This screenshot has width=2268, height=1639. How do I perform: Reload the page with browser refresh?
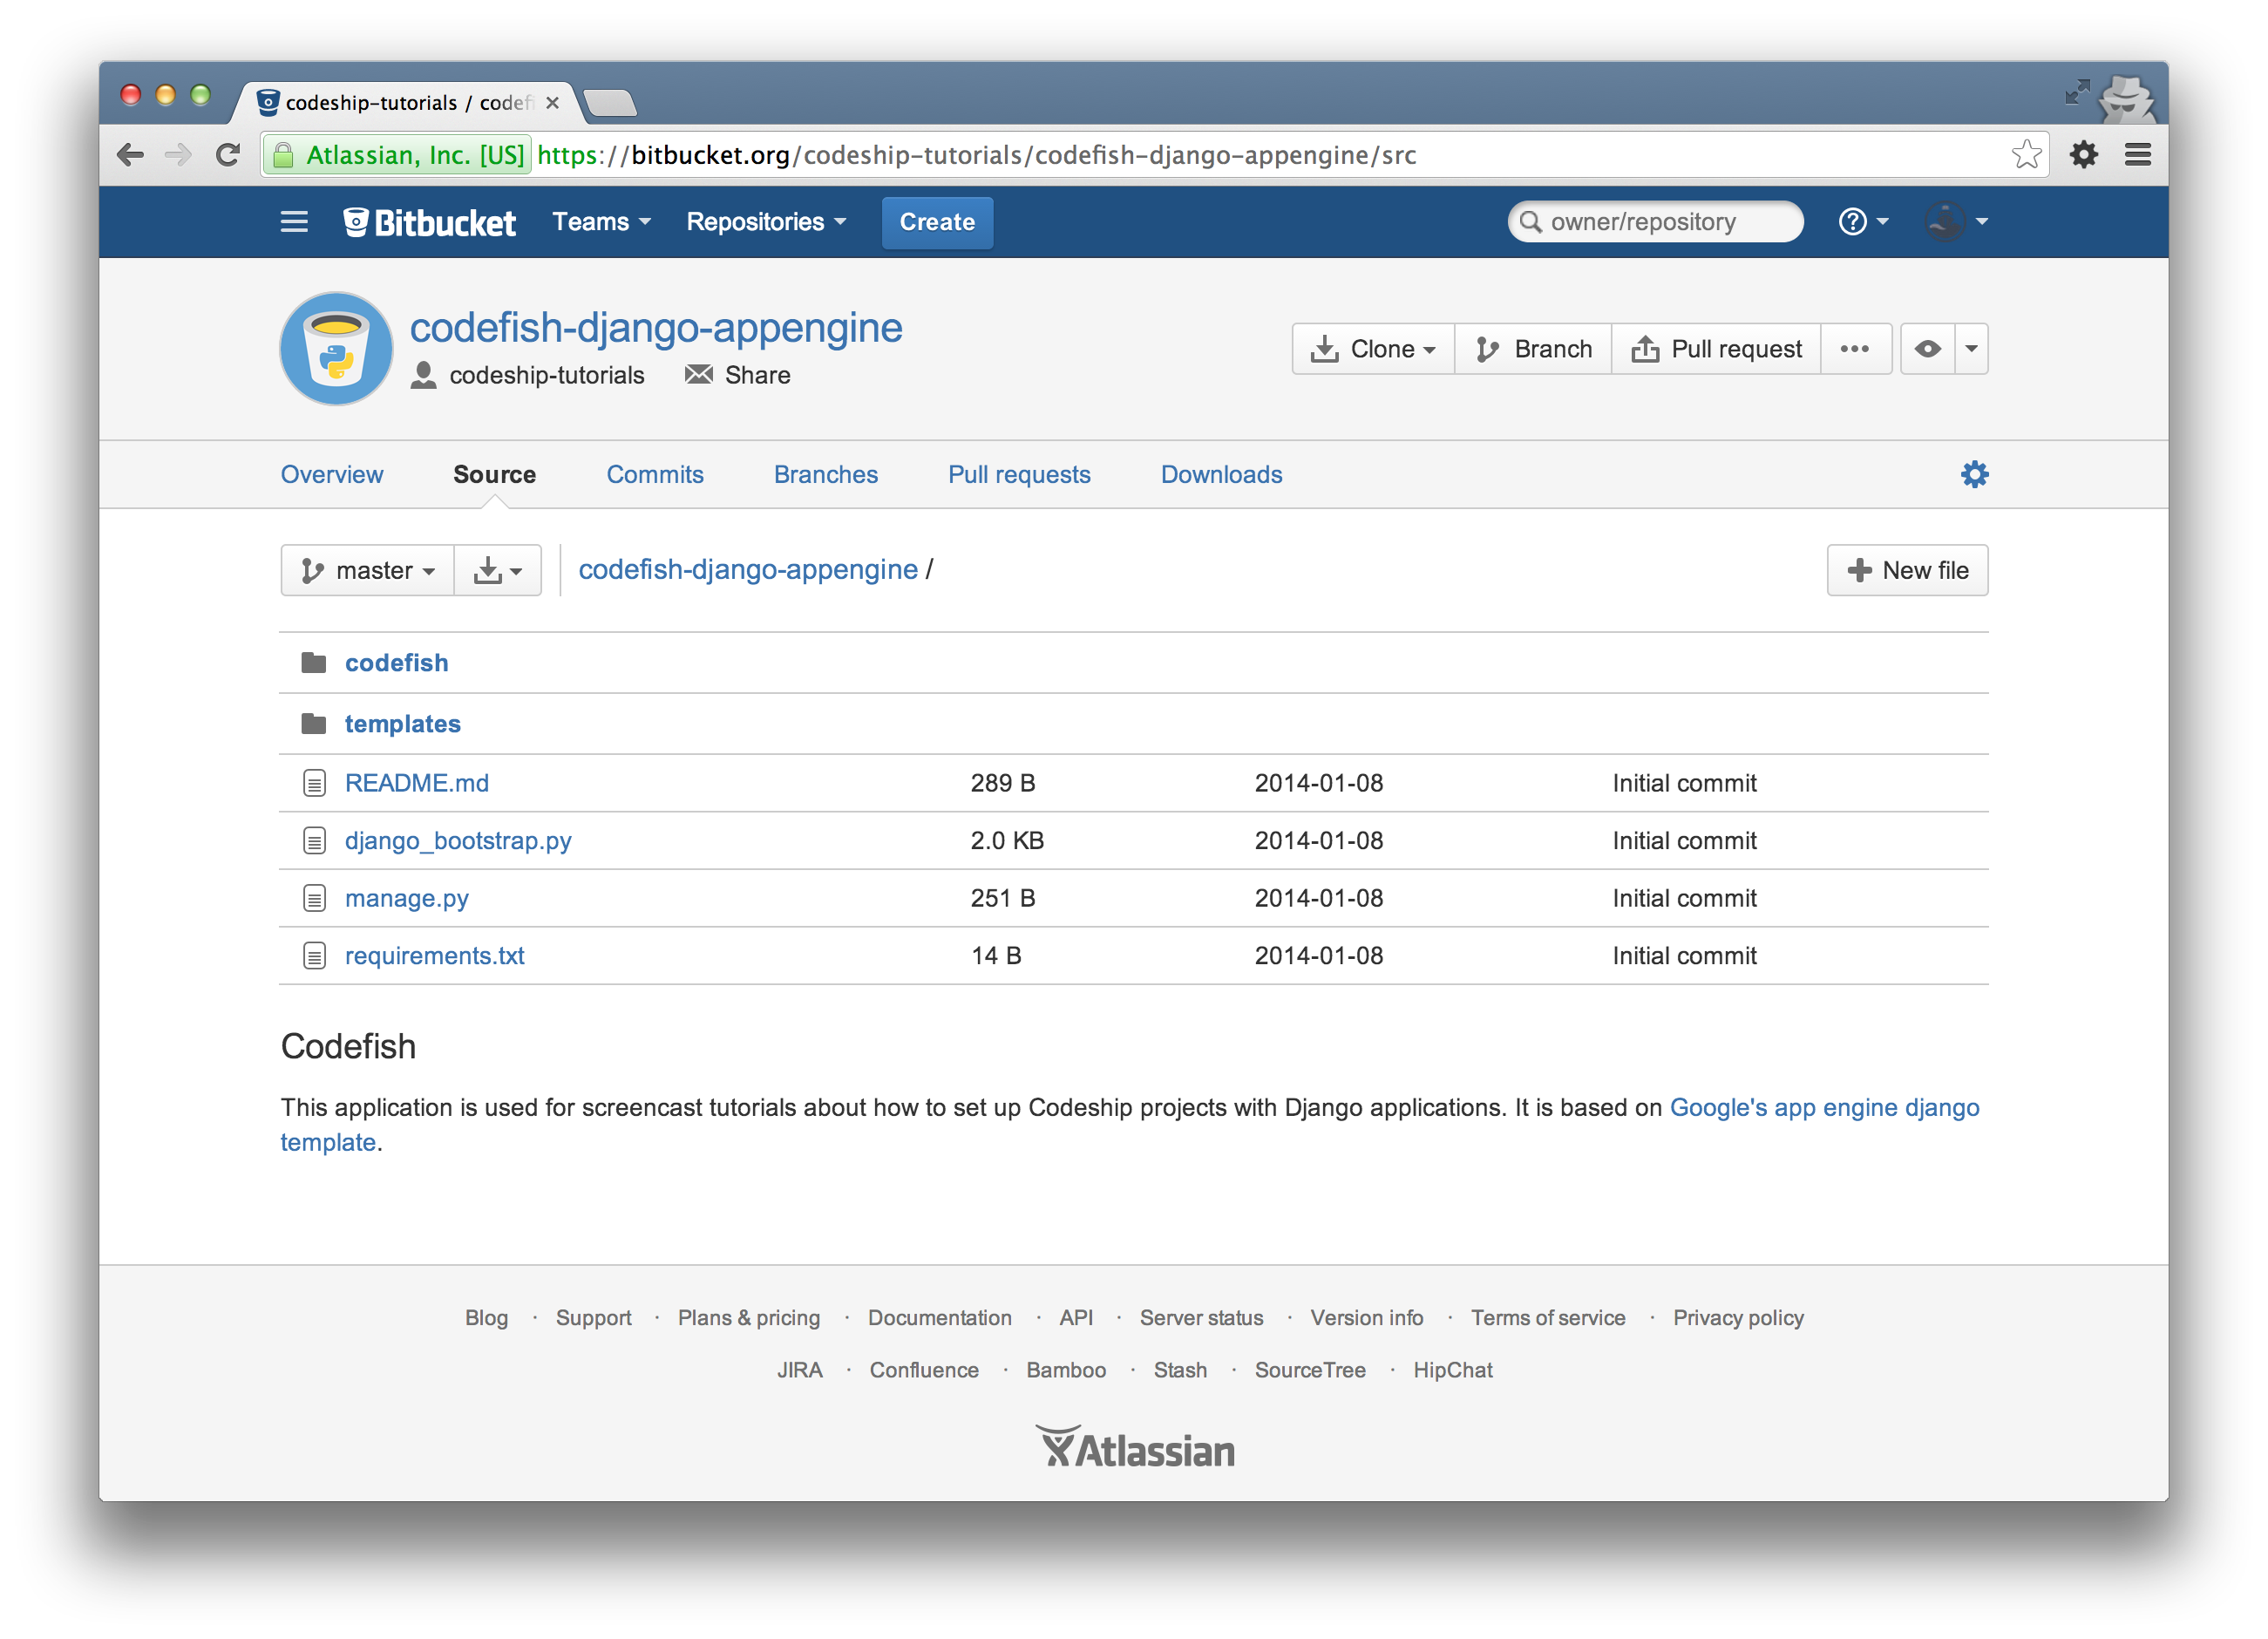pos(228,155)
